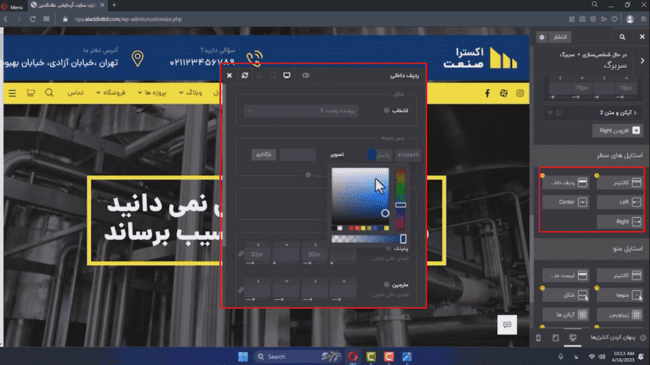
Task: Open menu style 'آیکن ها' icons option
Action: point(565,315)
